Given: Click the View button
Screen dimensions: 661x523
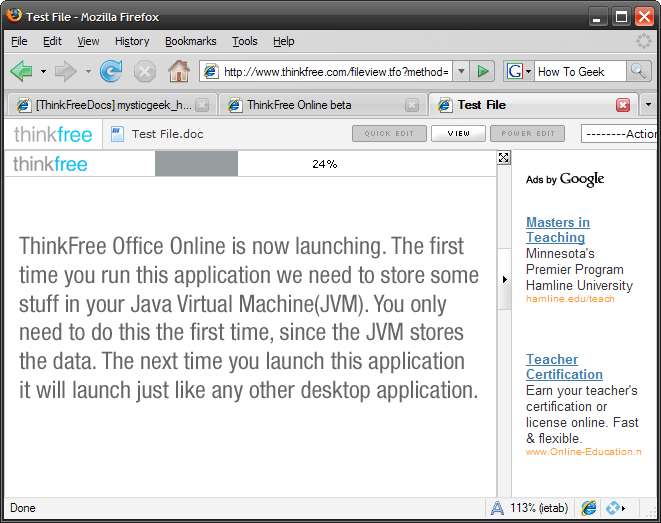Looking at the screenshot, I should (458, 134).
